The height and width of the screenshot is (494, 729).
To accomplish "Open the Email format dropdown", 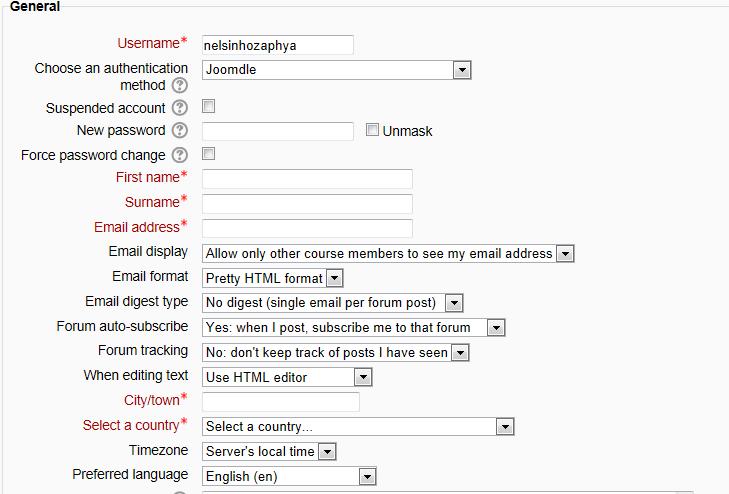I will (x=273, y=278).
